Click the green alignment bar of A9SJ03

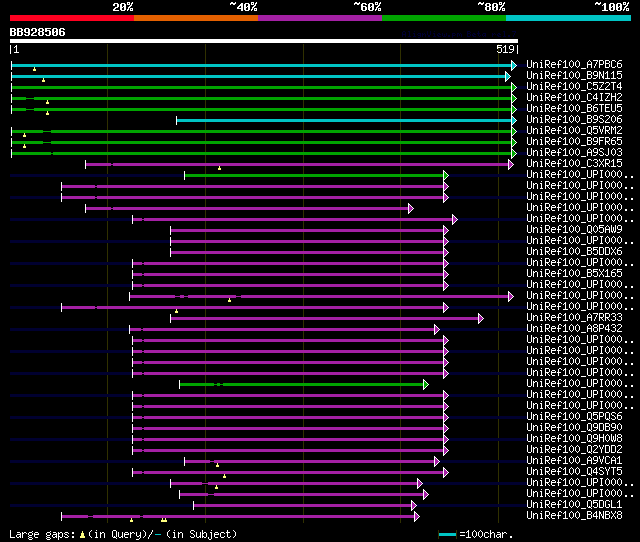(x=261, y=153)
